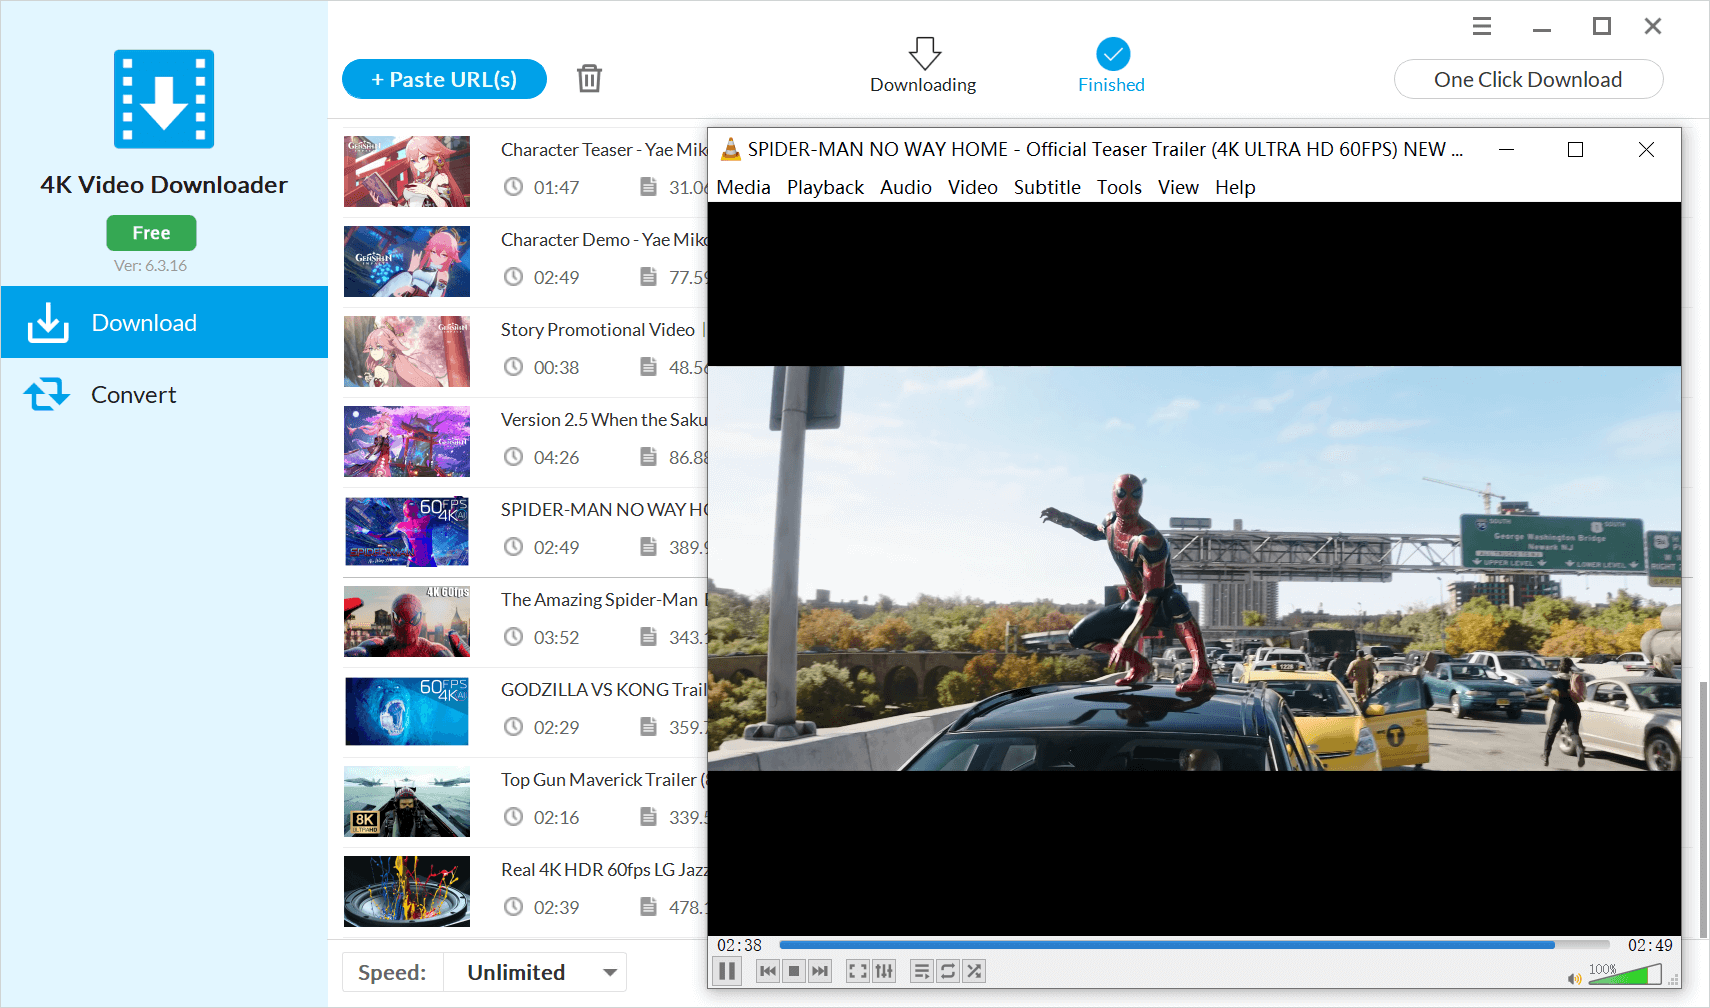Open the Subtitle menu in VLC

point(1047,187)
